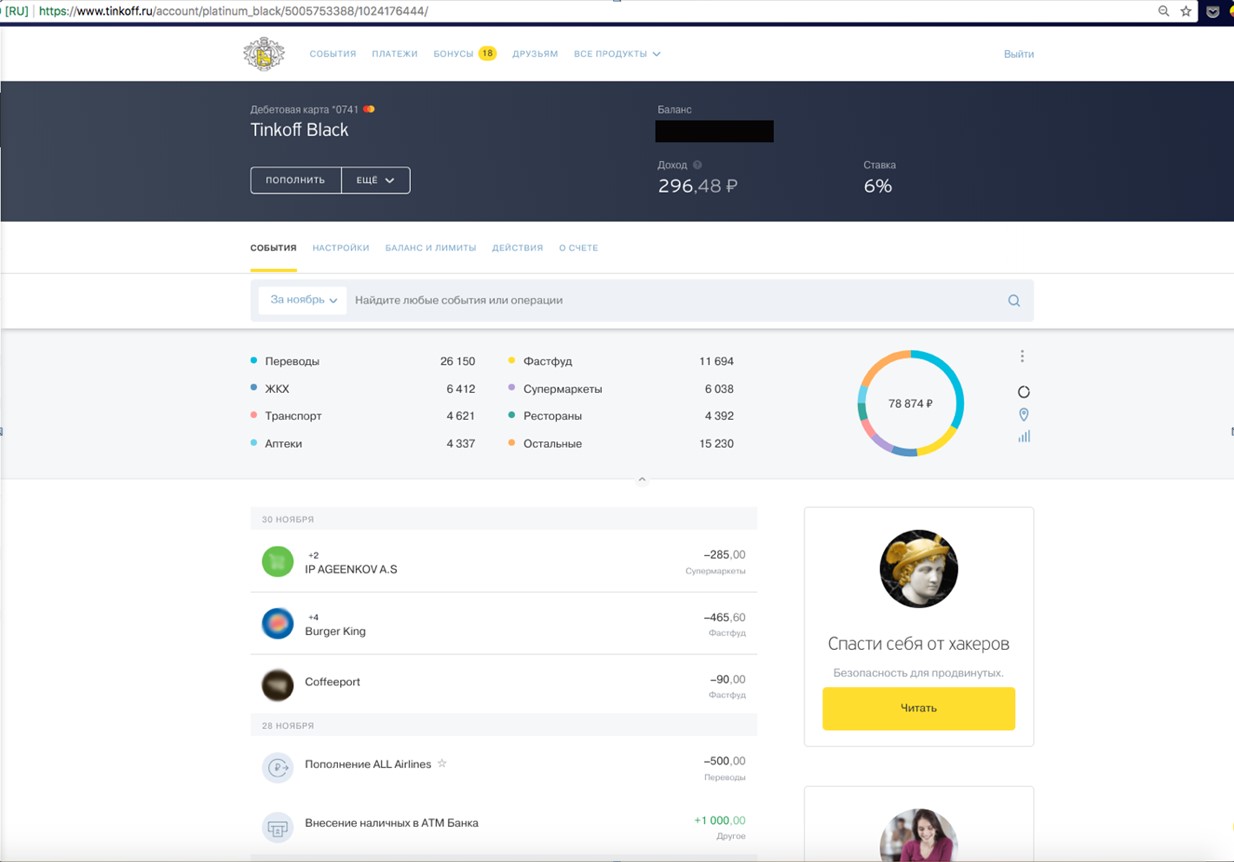The height and width of the screenshot is (862, 1234).
Task: Open the IP AGEENKOV A.S transaction
Action: pos(504,561)
